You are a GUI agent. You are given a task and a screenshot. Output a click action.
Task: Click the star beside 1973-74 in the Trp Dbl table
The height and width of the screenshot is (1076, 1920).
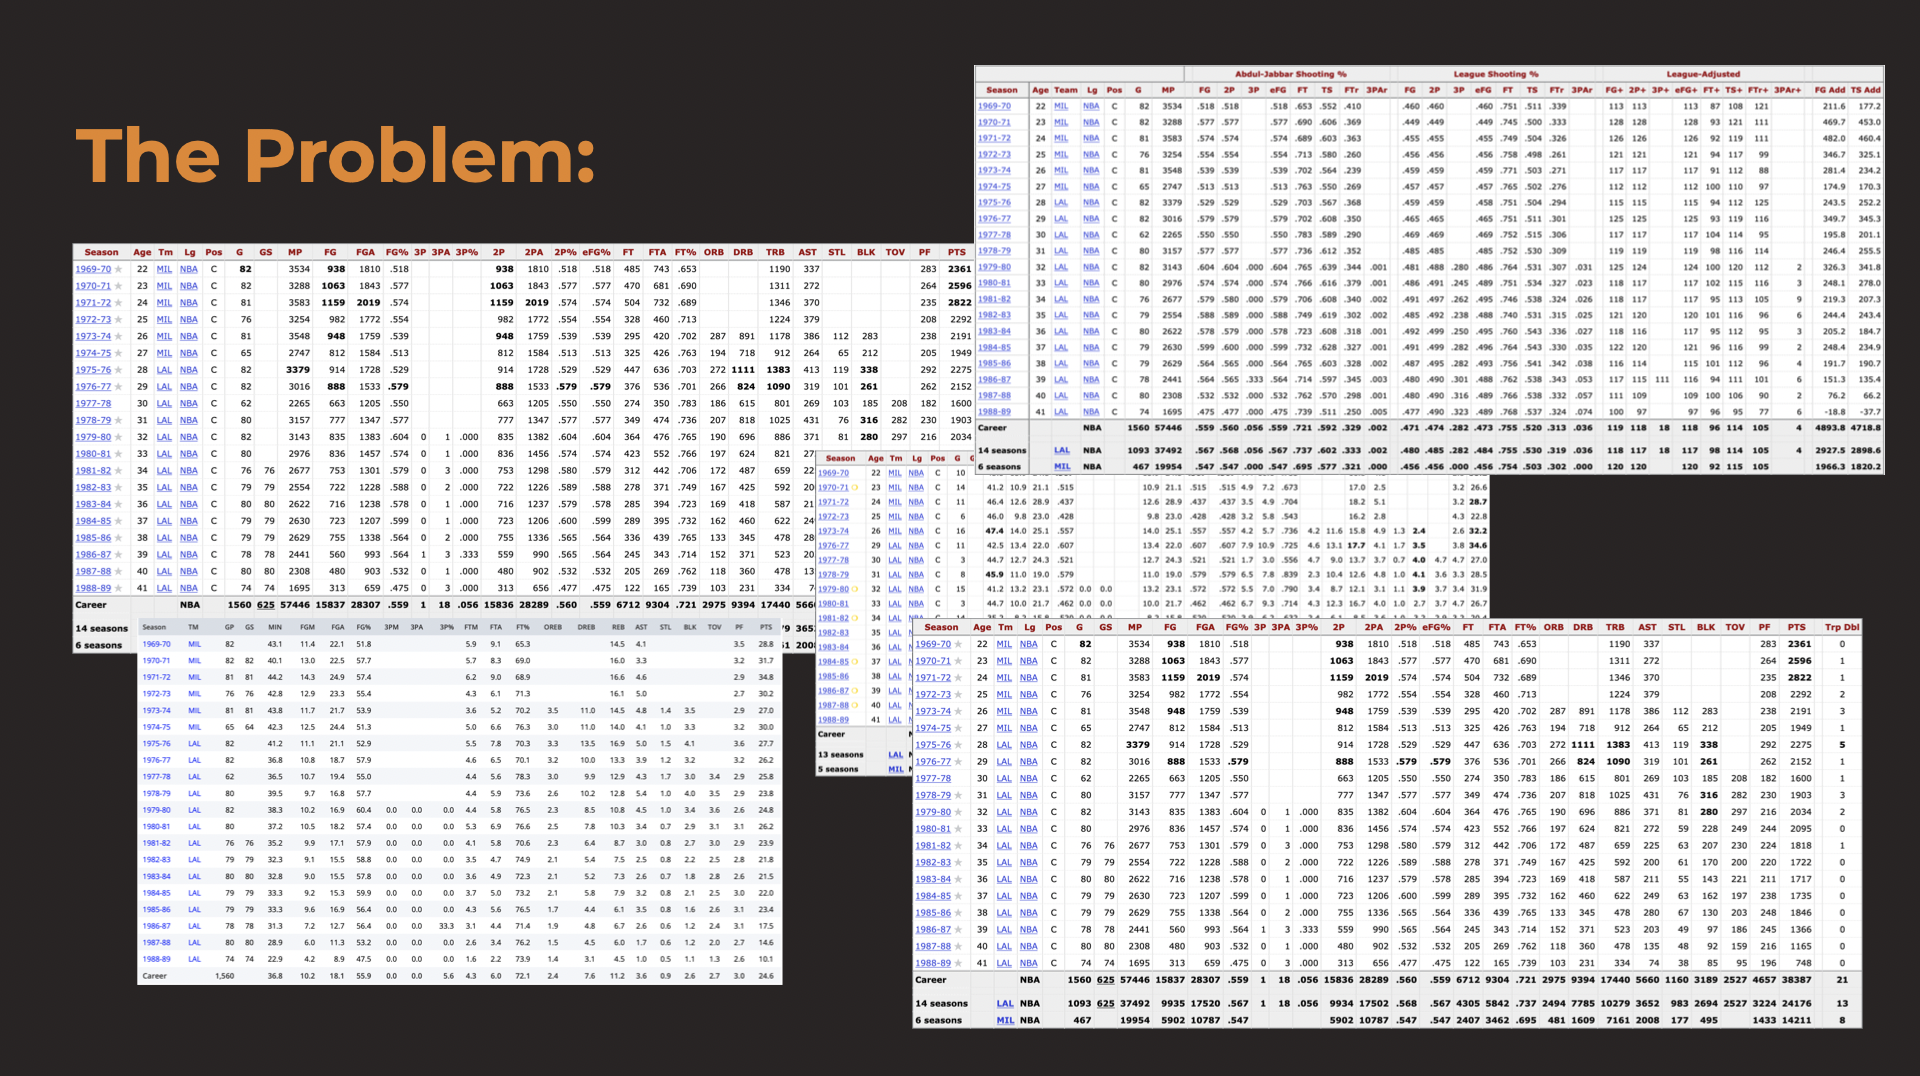958,712
